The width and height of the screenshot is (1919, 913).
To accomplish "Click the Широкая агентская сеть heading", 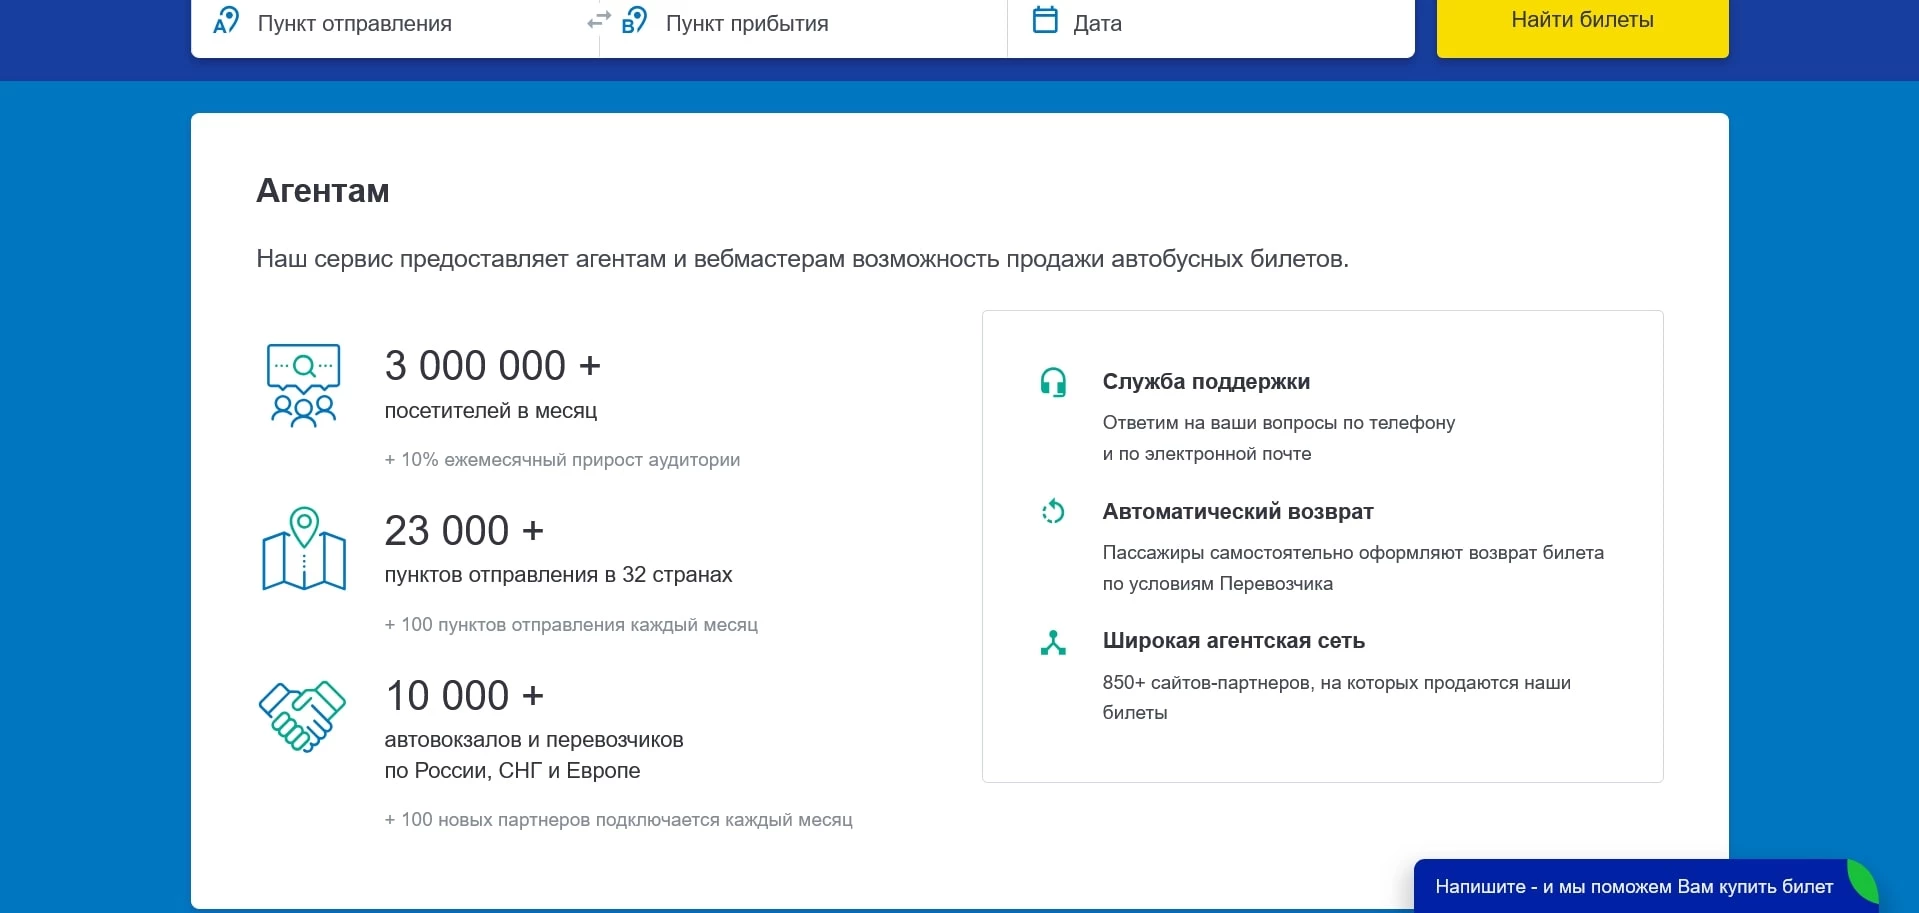I will (x=1233, y=641).
